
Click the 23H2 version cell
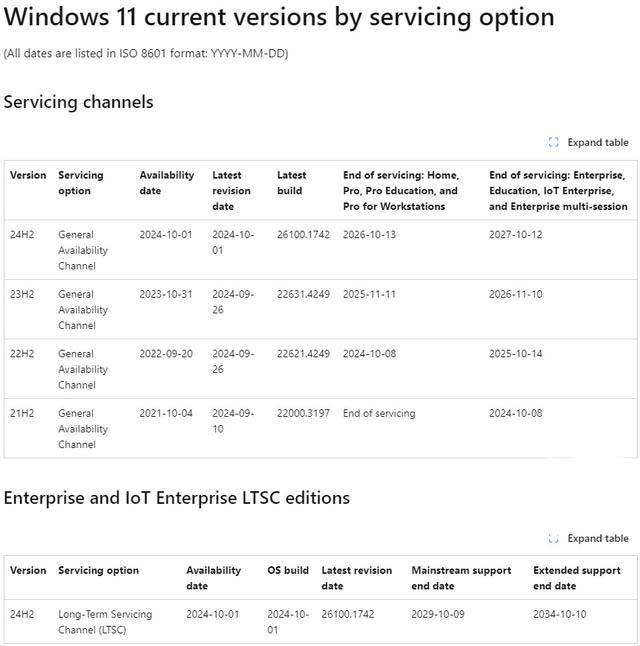(22, 294)
